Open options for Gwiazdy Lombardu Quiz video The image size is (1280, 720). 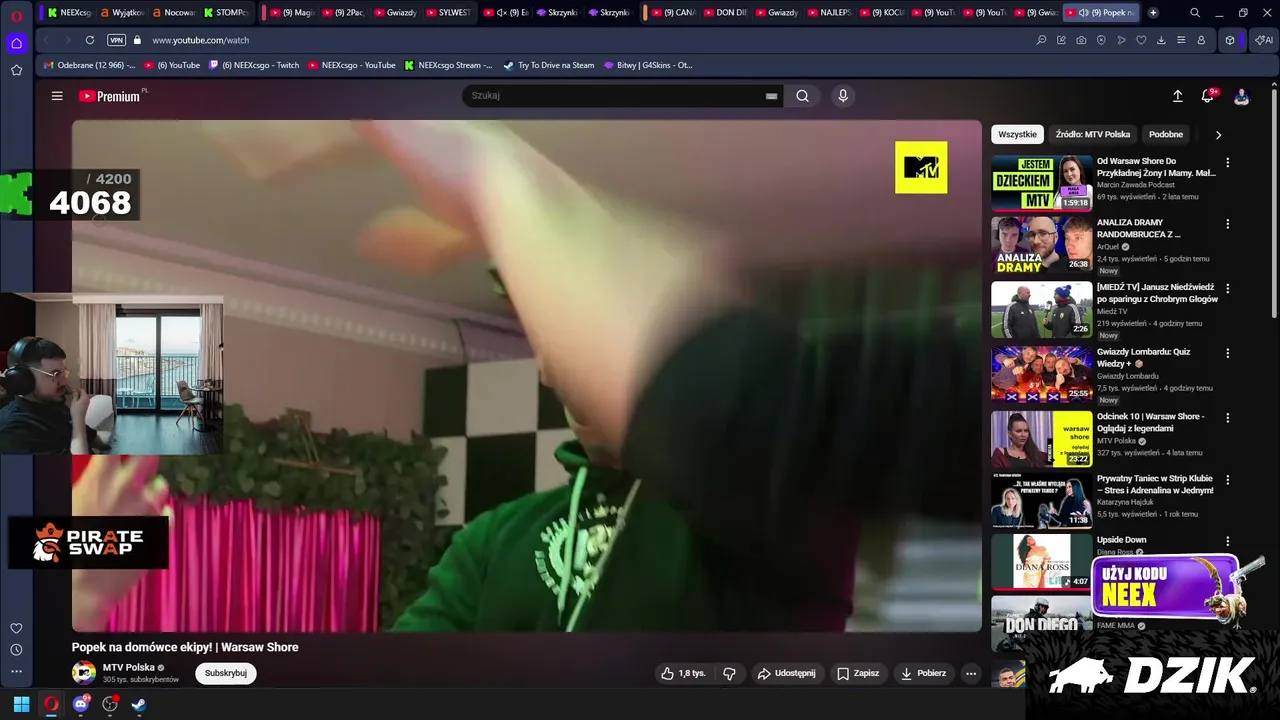[1227, 353]
